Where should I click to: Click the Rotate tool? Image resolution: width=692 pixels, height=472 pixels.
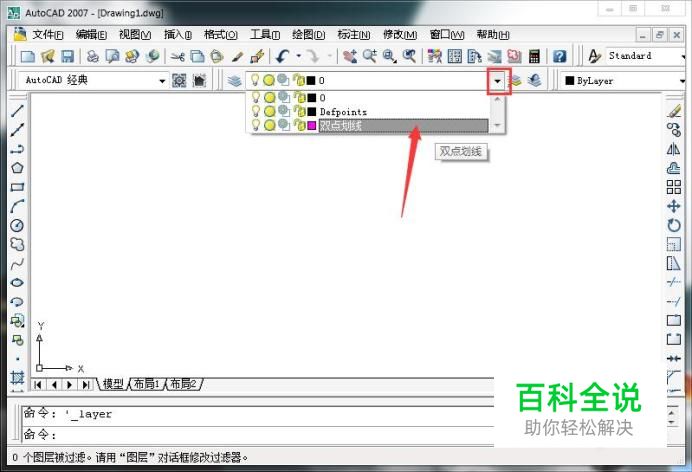(673, 225)
